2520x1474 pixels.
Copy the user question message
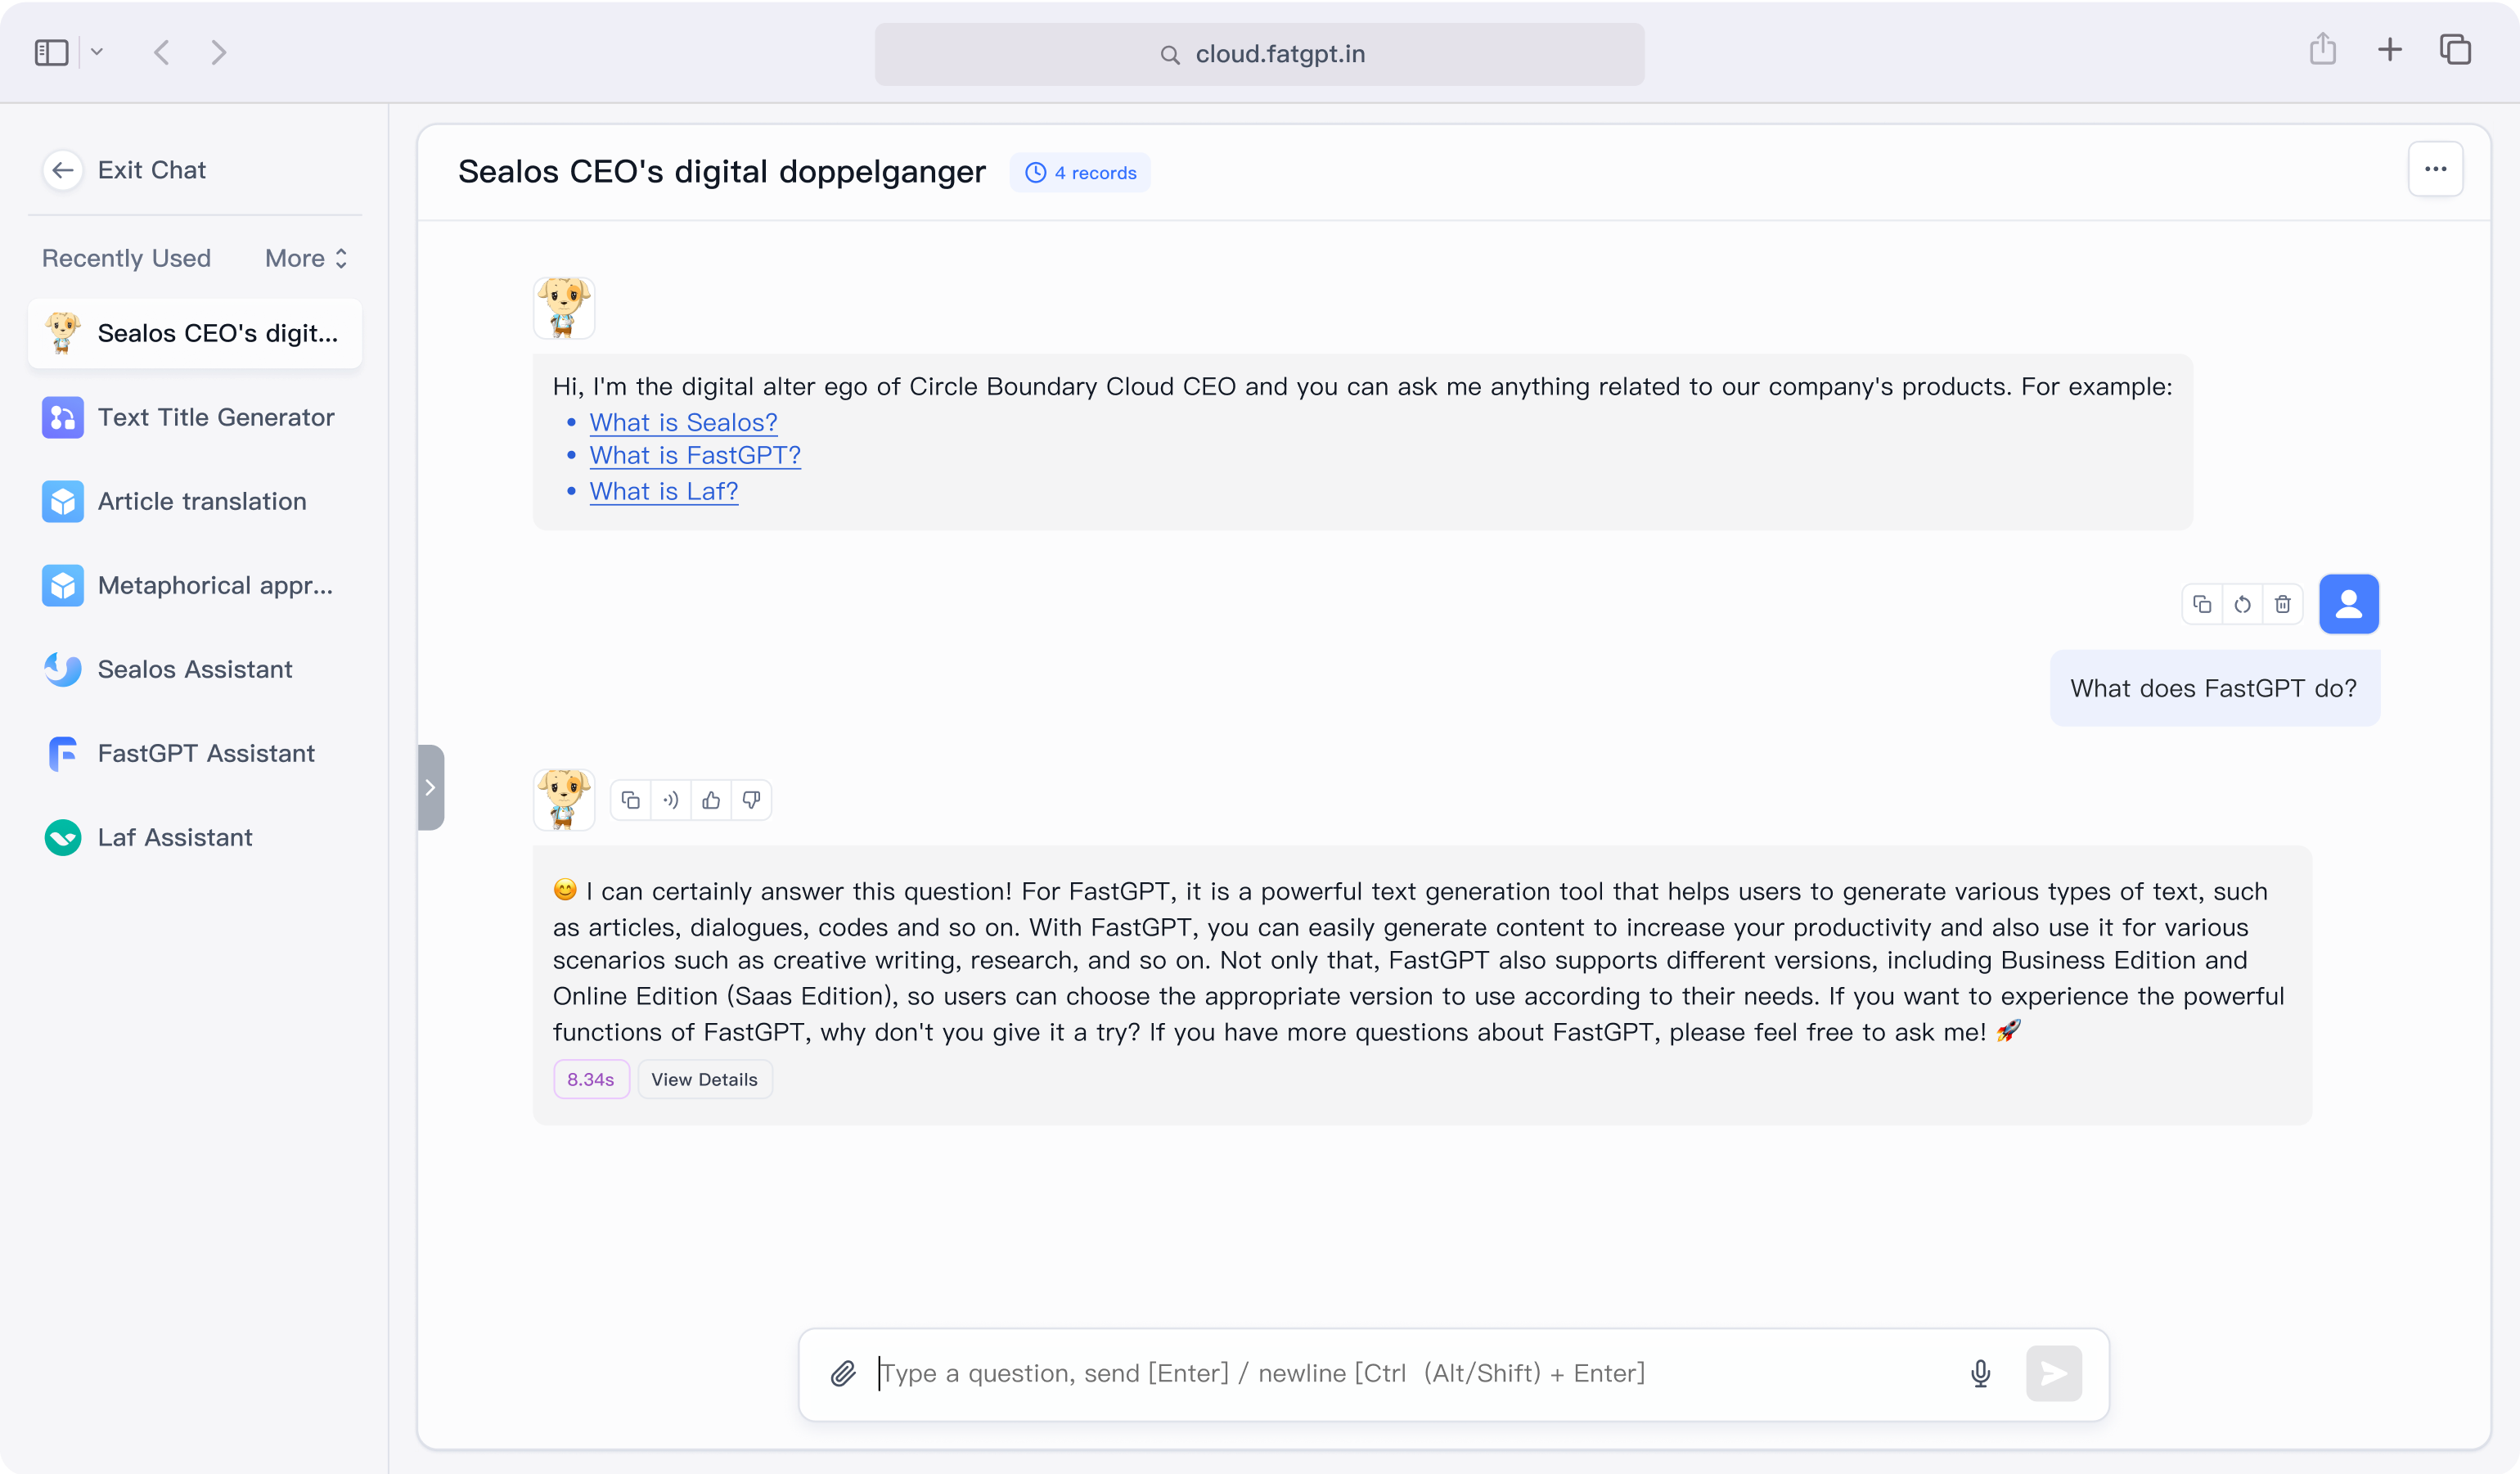click(x=2202, y=604)
